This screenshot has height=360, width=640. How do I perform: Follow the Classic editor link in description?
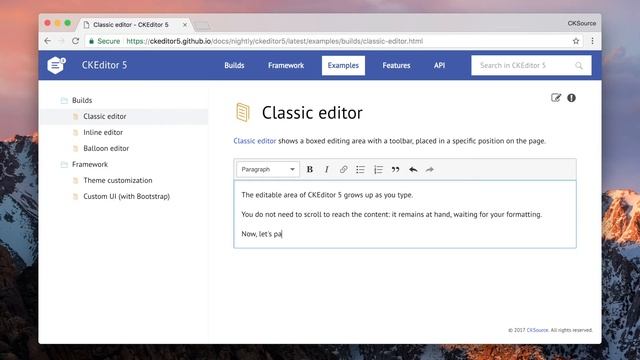[x=255, y=141]
